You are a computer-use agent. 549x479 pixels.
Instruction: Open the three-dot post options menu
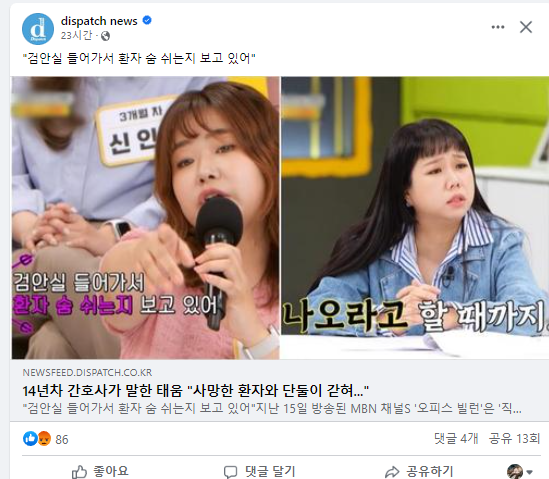pos(498,27)
